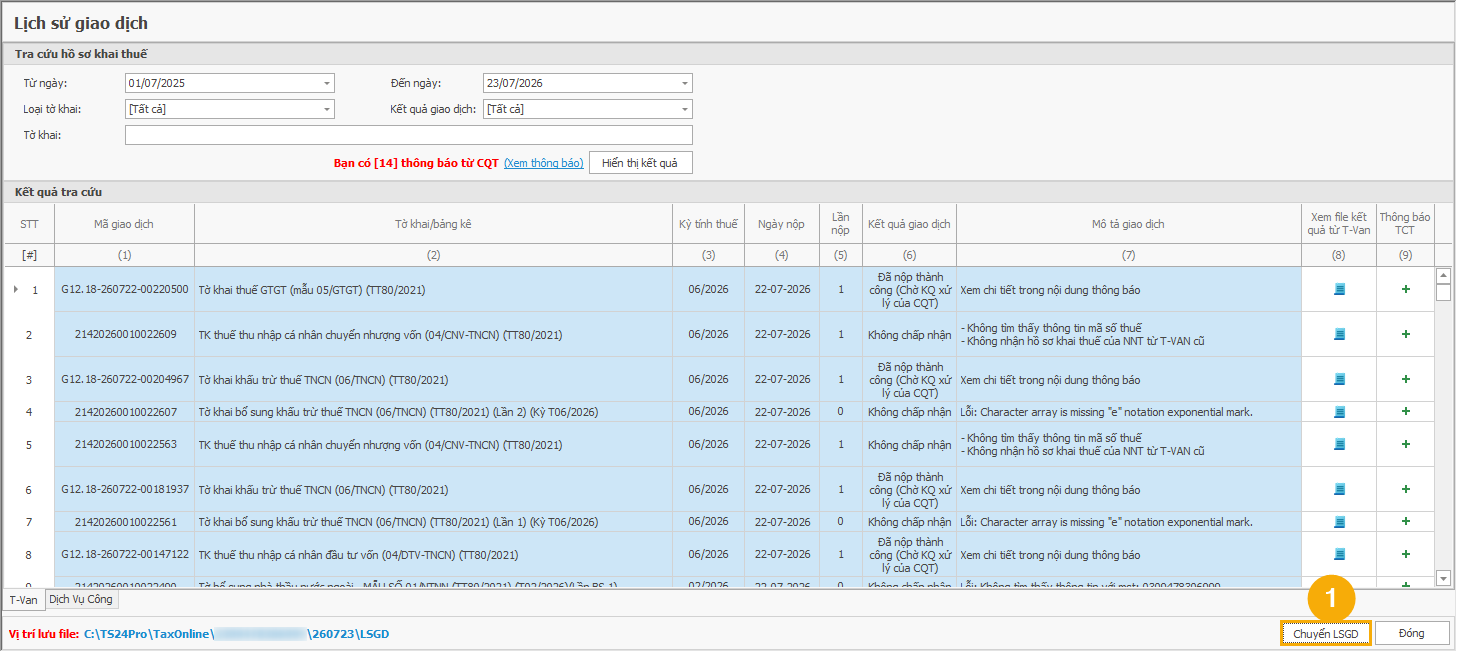The image size is (1457, 652).
Task: Click the red 'Bạn có [14] thông báo từ CQT' text
Action: point(416,163)
